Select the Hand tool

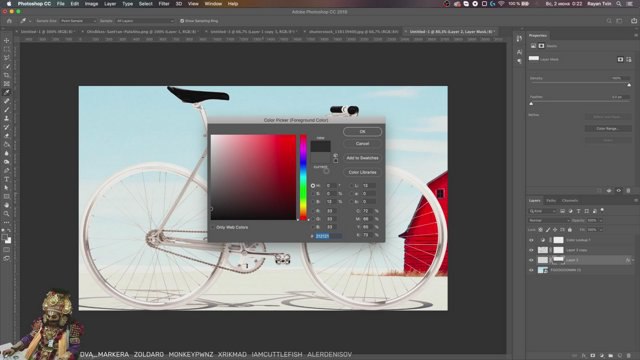[7, 205]
